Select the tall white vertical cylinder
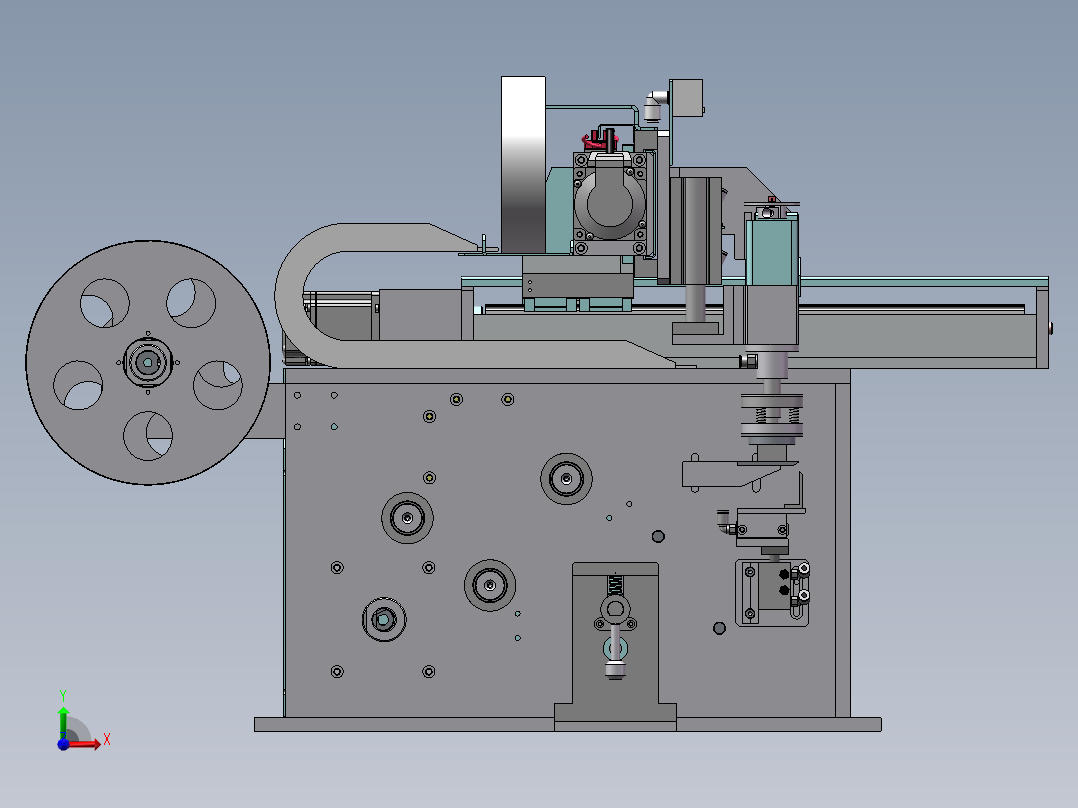The width and height of the screenshot is (1078, 808). (523, 165)
